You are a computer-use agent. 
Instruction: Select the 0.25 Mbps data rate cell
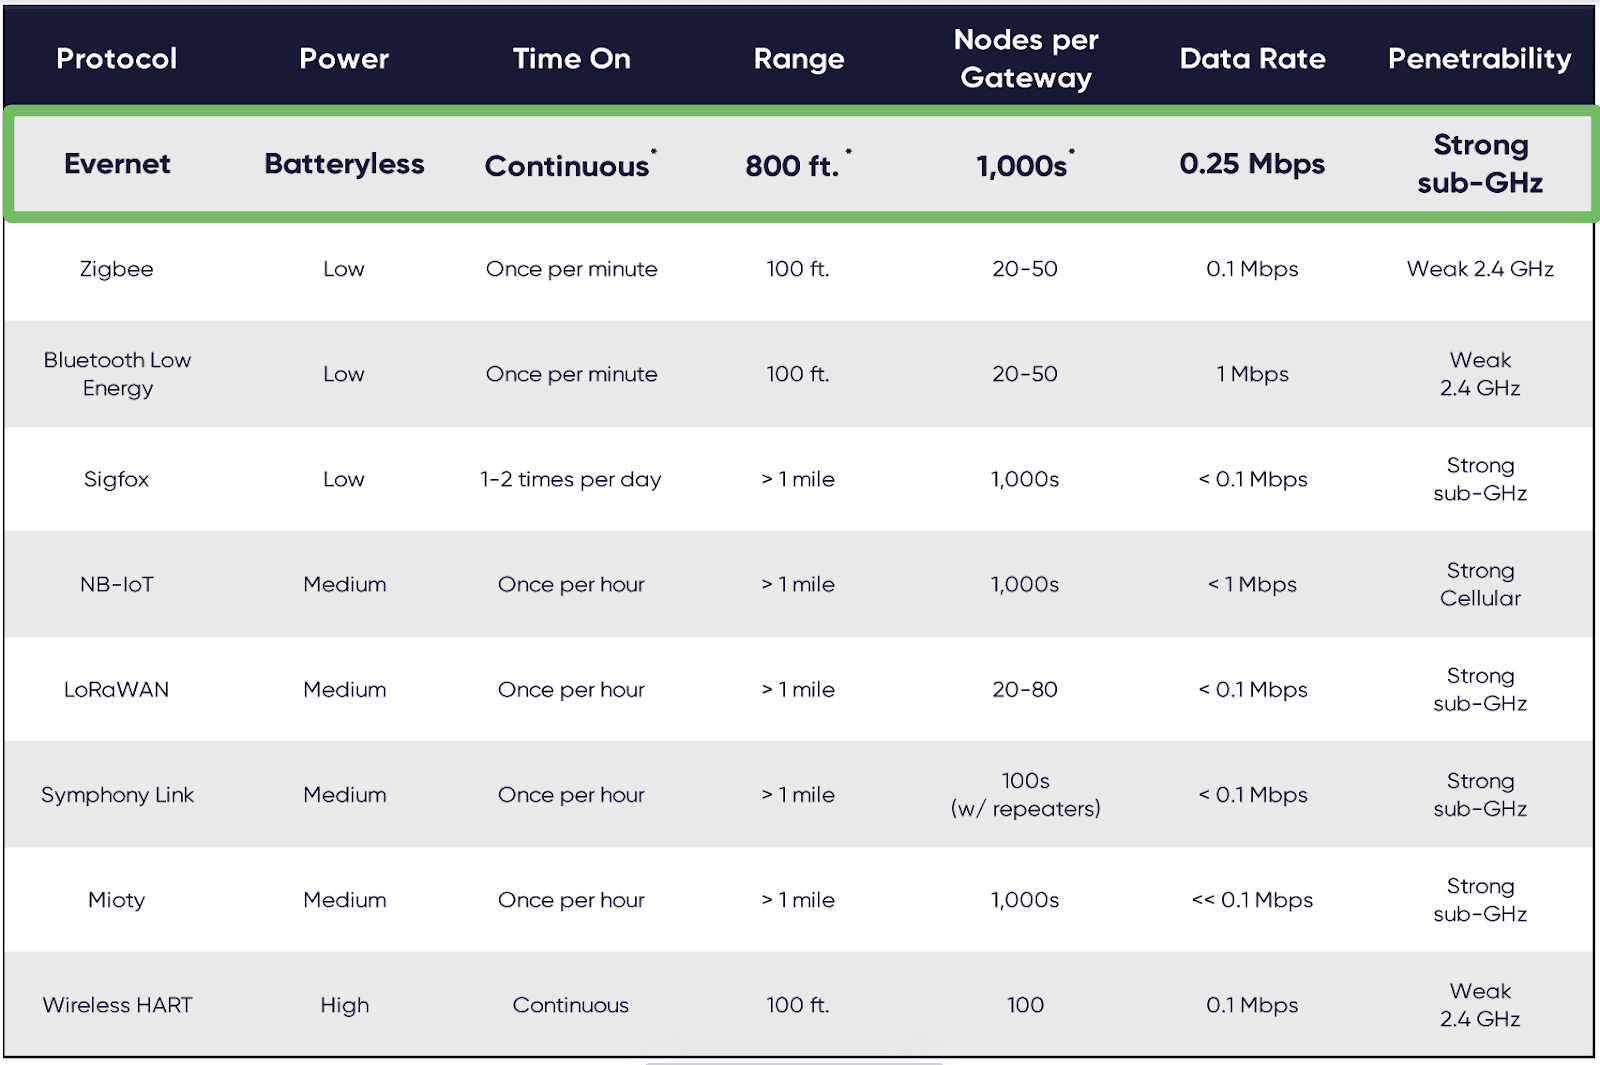(x=1252, y=164)
